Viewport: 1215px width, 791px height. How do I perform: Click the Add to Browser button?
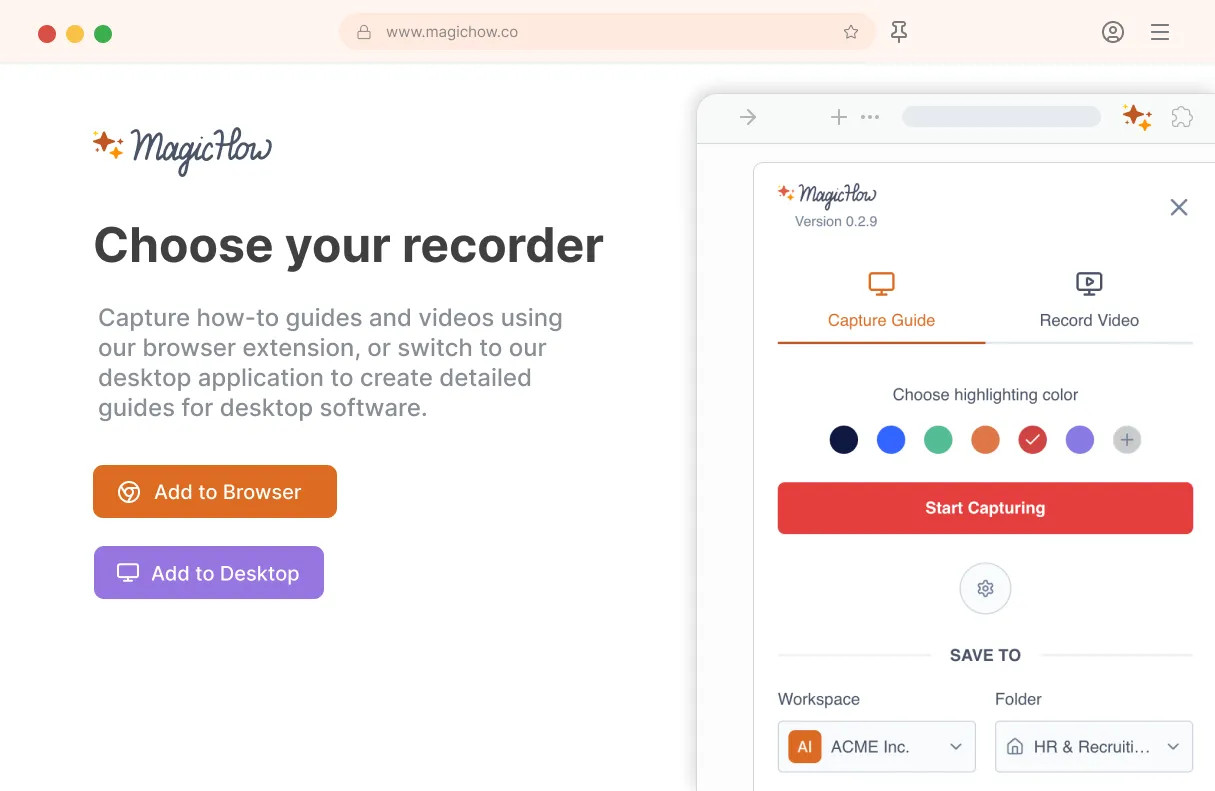pos(215,492)
